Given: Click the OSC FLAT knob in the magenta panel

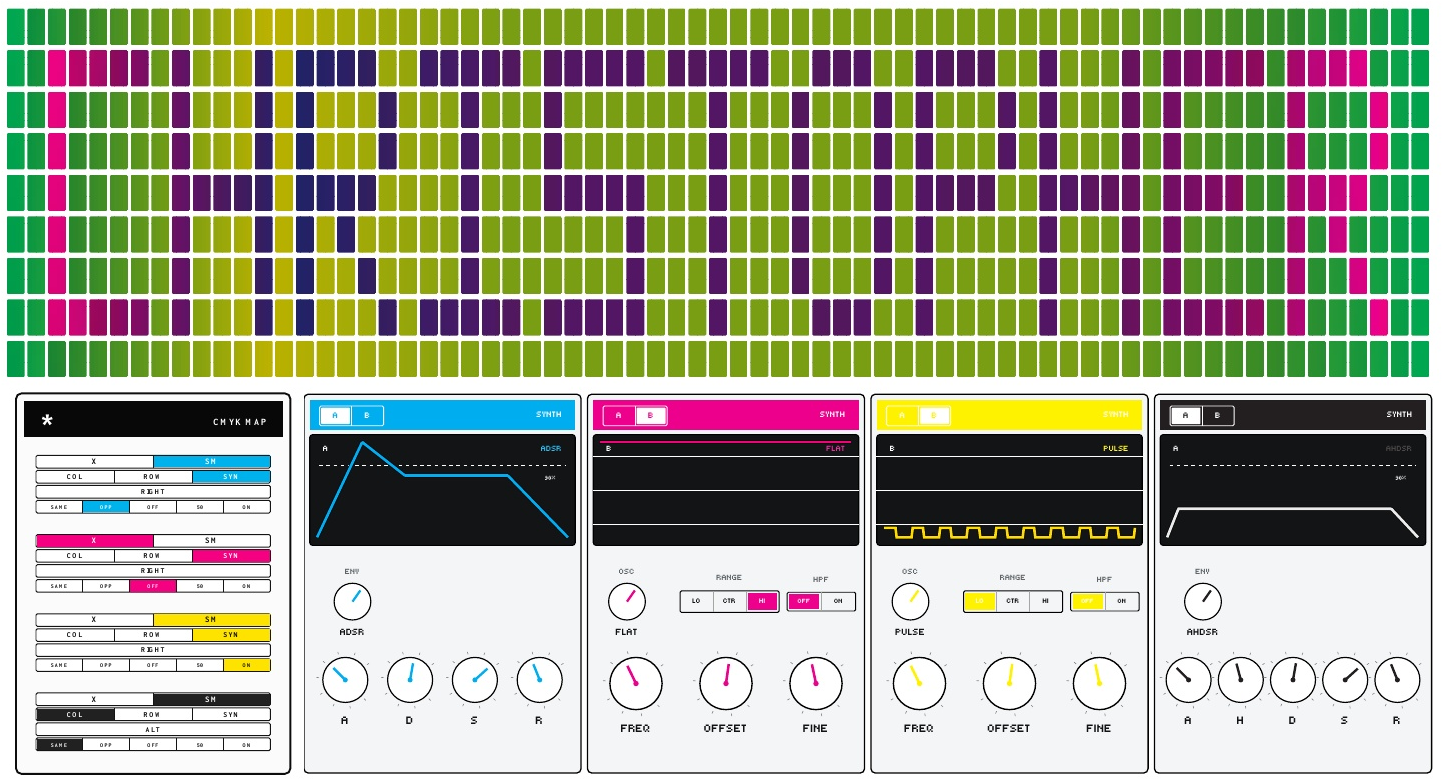Looking at the screenshot, I should [627, 601].
